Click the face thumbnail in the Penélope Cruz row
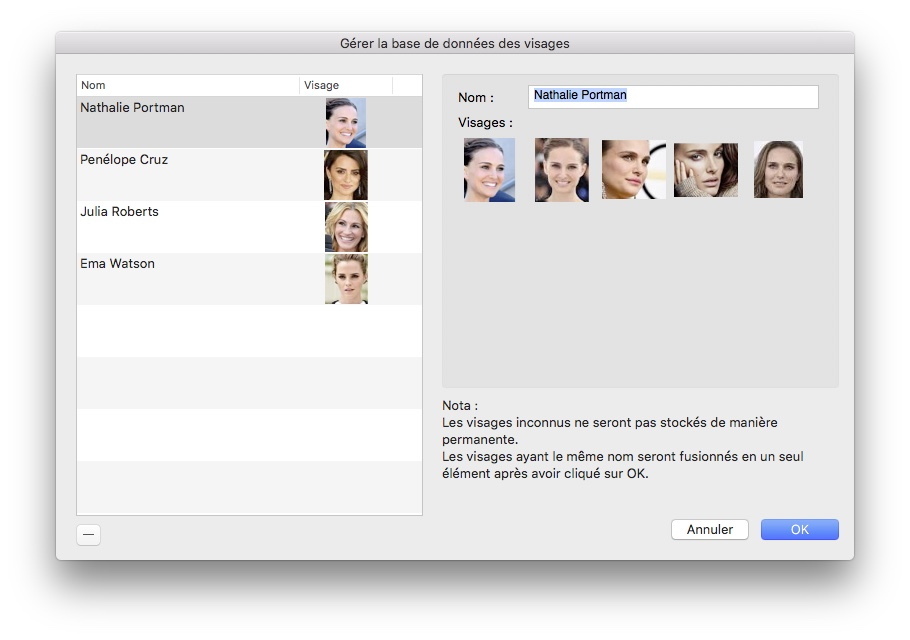910x640 pixels. point(345,175)
